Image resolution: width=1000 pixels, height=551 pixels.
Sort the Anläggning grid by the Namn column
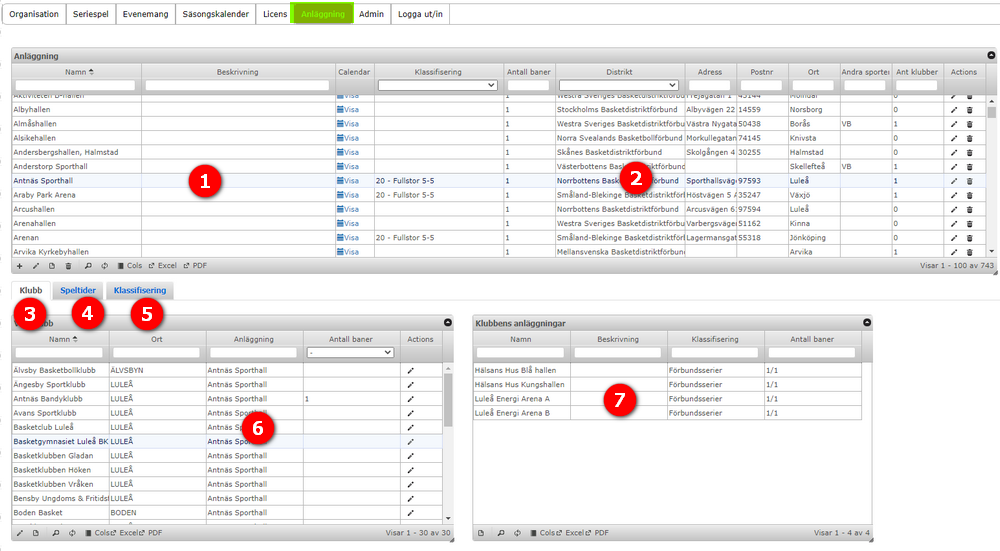point(77,72)
